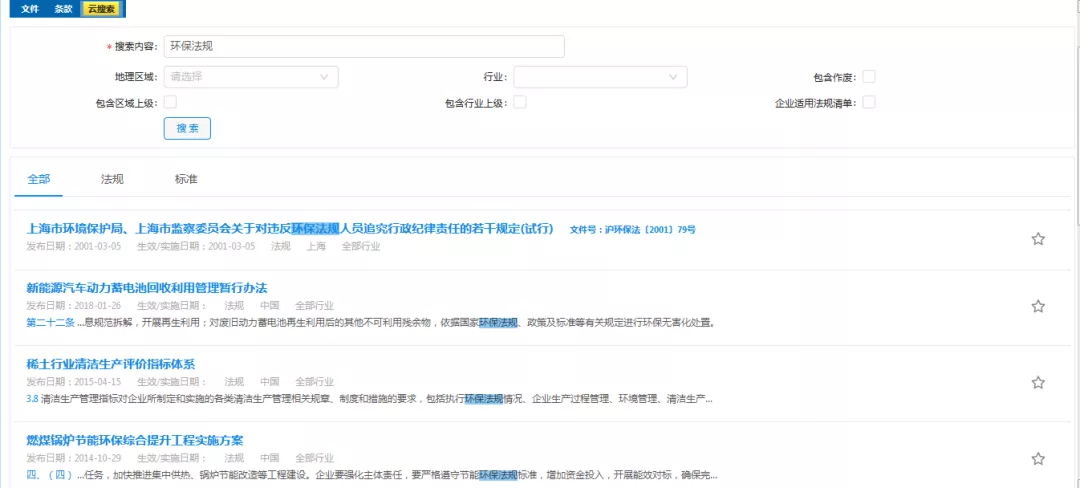The image size is (1080, 488).
Task: Favorite the 新能源汽车动力蓄电池 result with star
Action: click(x=1038, y=306)
